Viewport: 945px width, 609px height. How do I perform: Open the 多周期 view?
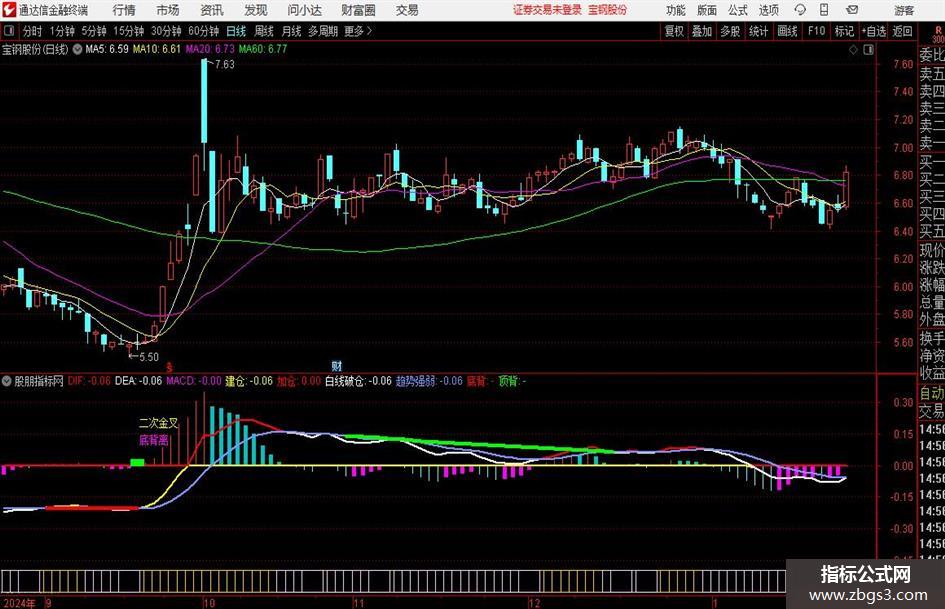tap(323, 31)
